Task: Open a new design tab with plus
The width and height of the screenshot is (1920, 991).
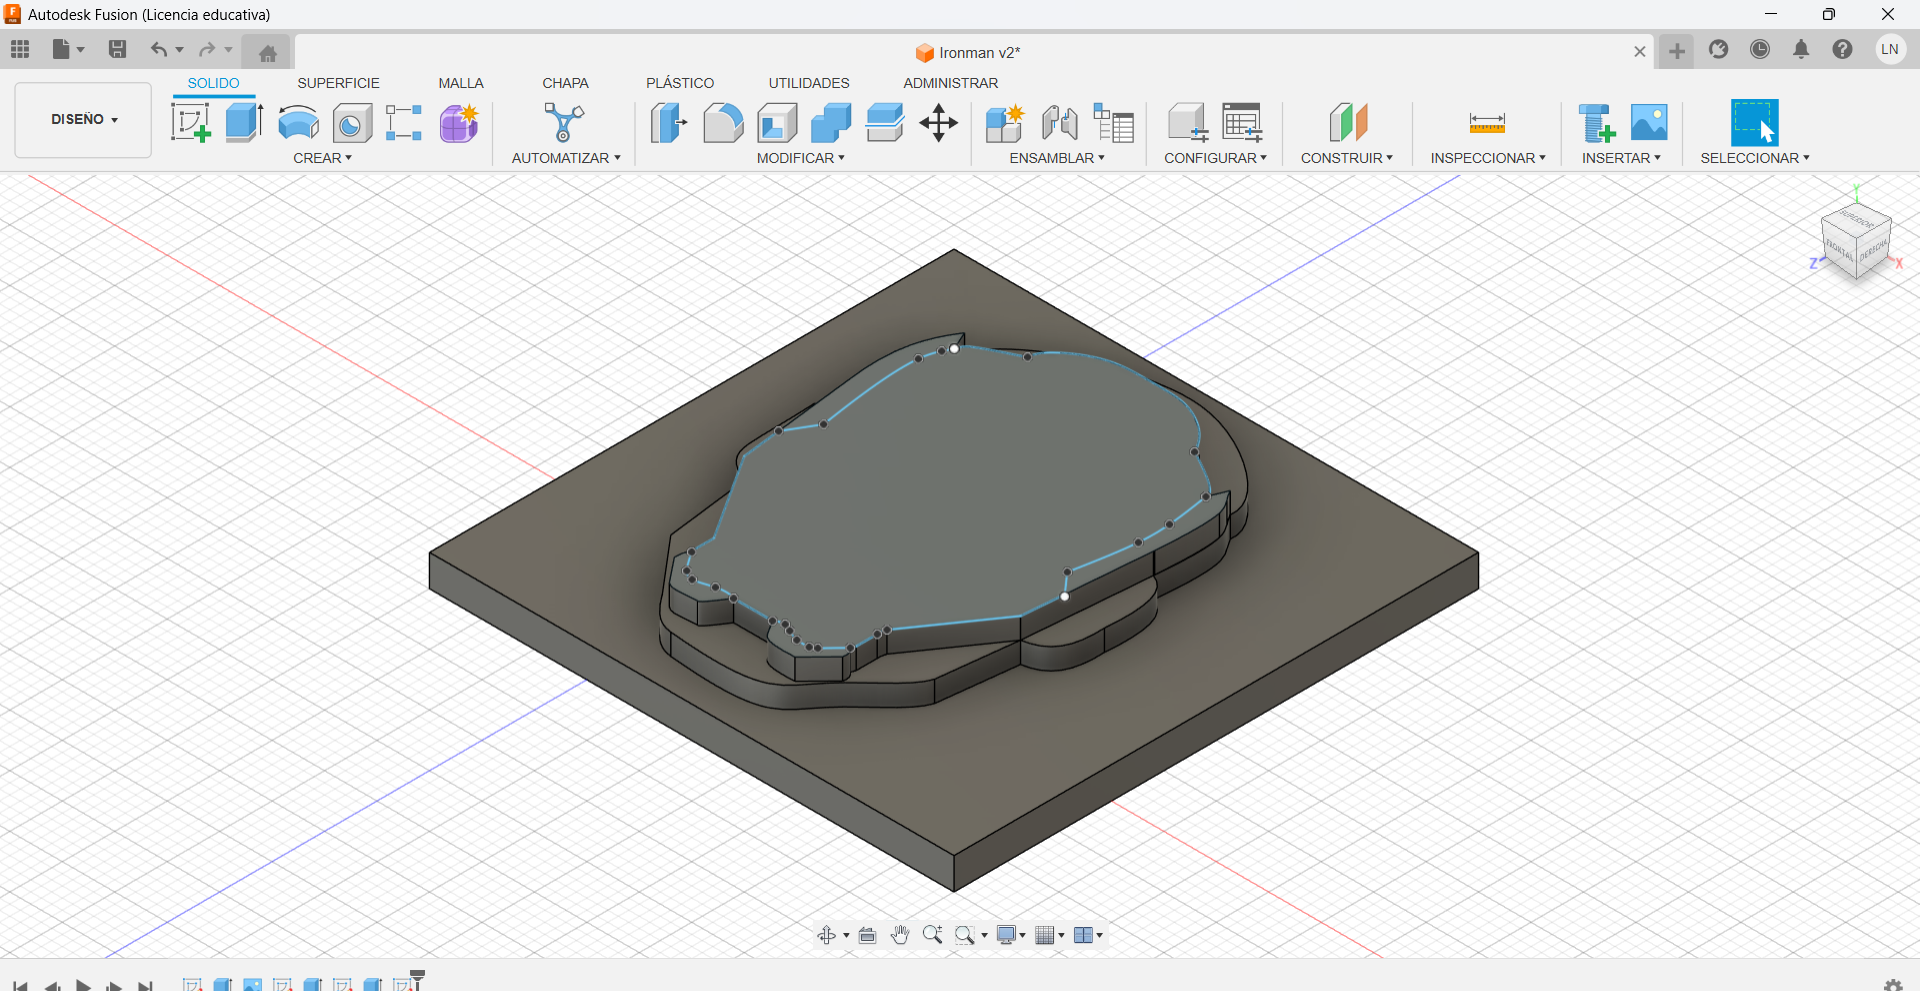Action: [1677, 51]
